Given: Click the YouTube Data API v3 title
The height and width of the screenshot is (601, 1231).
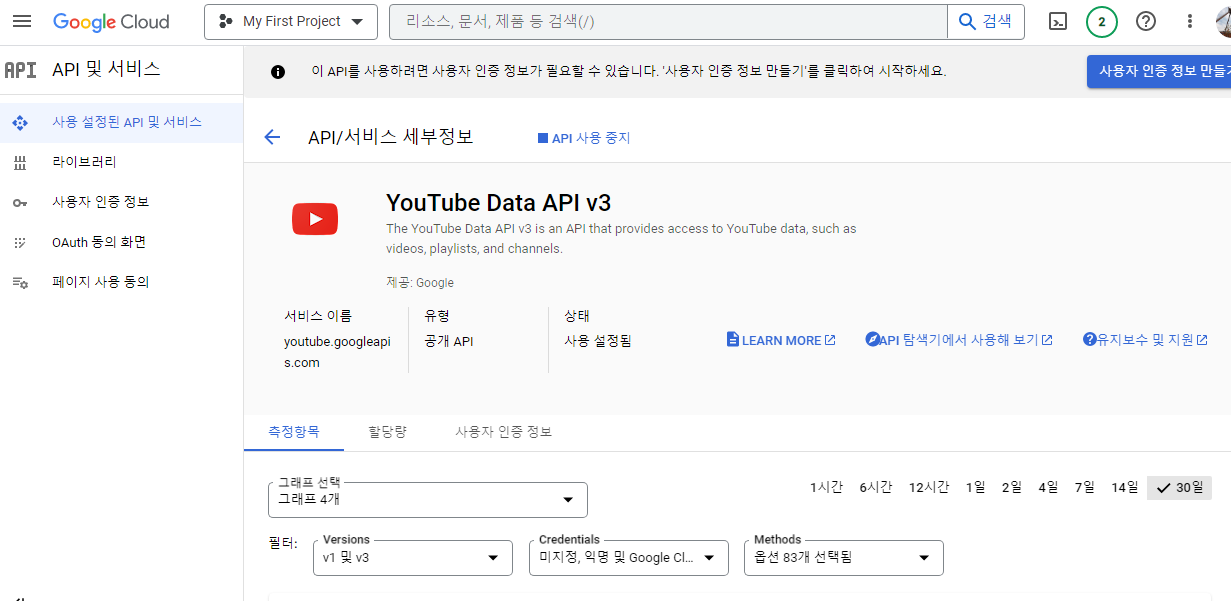Looking at the screenshot, I should click(498, 202).
